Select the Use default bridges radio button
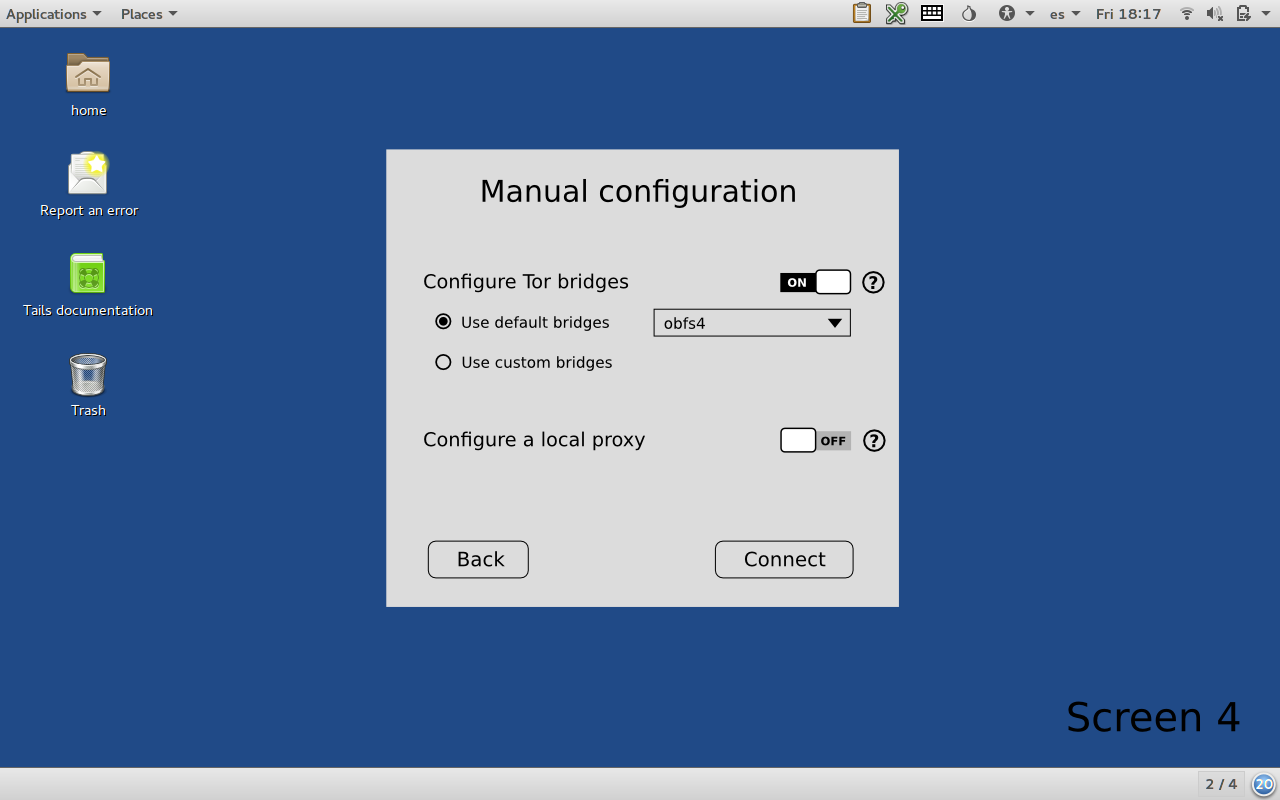Image resolution: width=1280 pixels, height=800 pixels. [x=443, y=322]
